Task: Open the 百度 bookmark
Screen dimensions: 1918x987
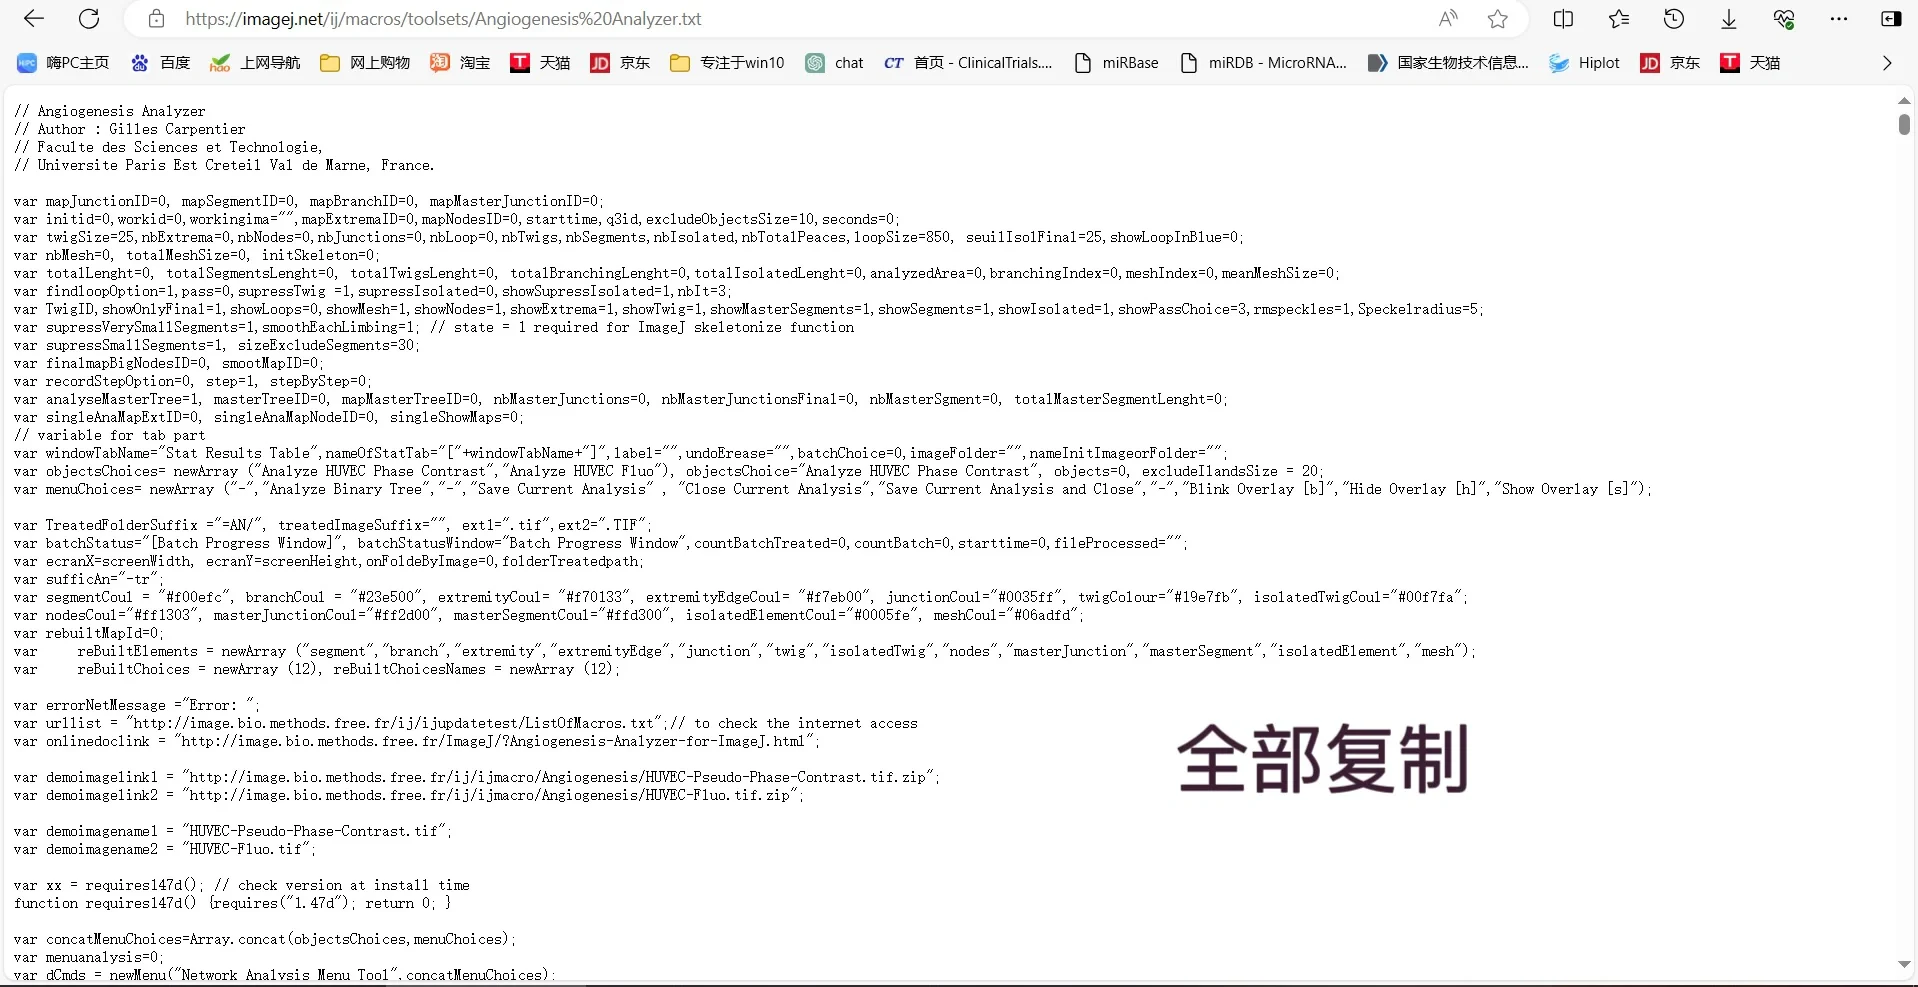Action: 160,62
